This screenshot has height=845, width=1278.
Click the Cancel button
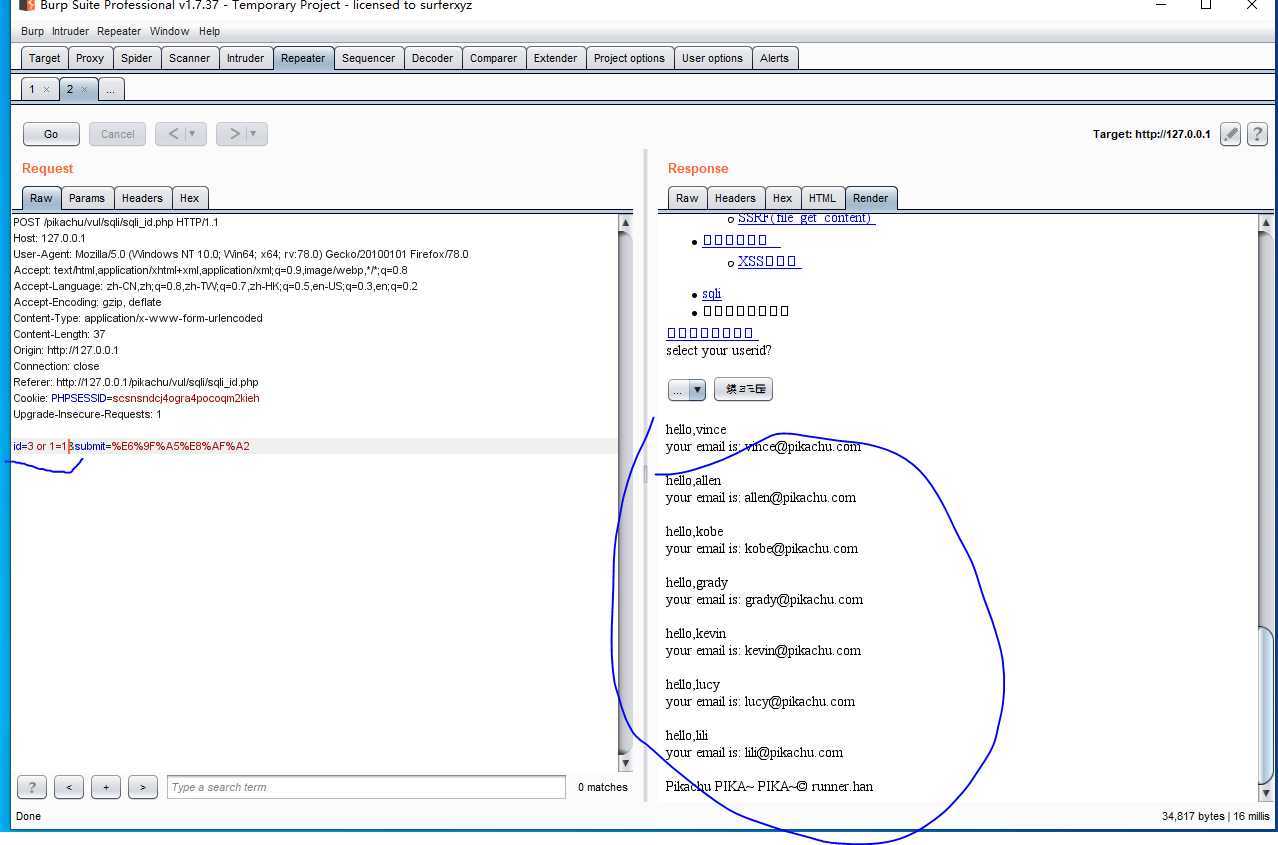click(117, 134)
